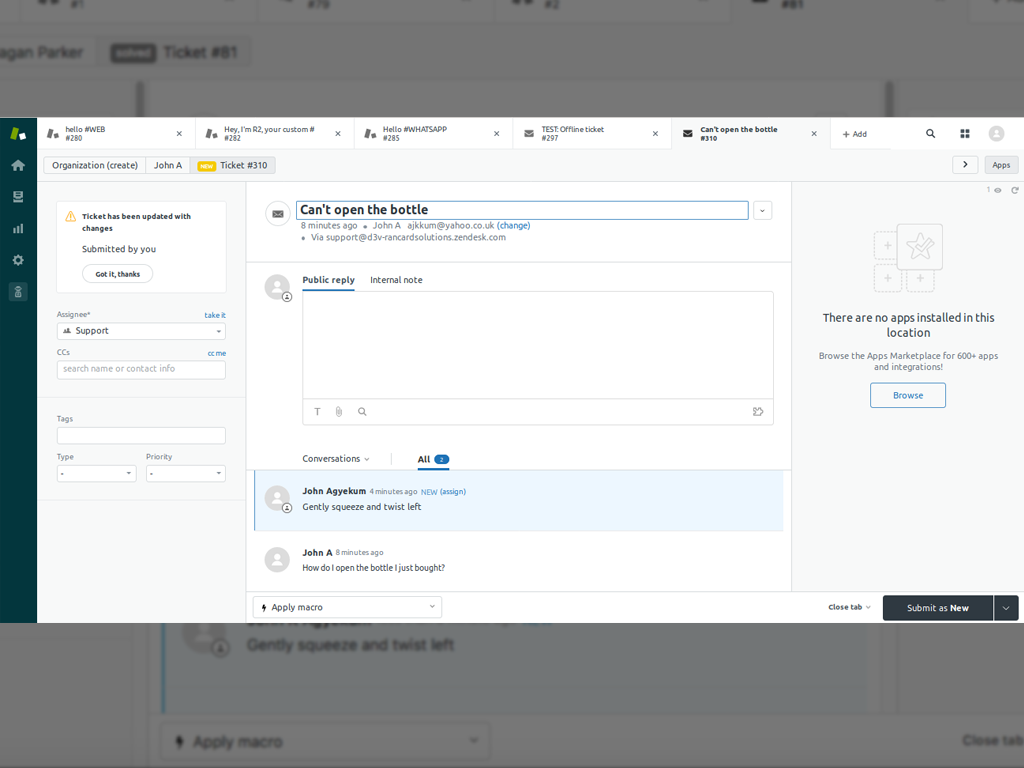Open the Assignee Support dropdown
Screen dimensions: 1024x768
(x=141, y=331)
